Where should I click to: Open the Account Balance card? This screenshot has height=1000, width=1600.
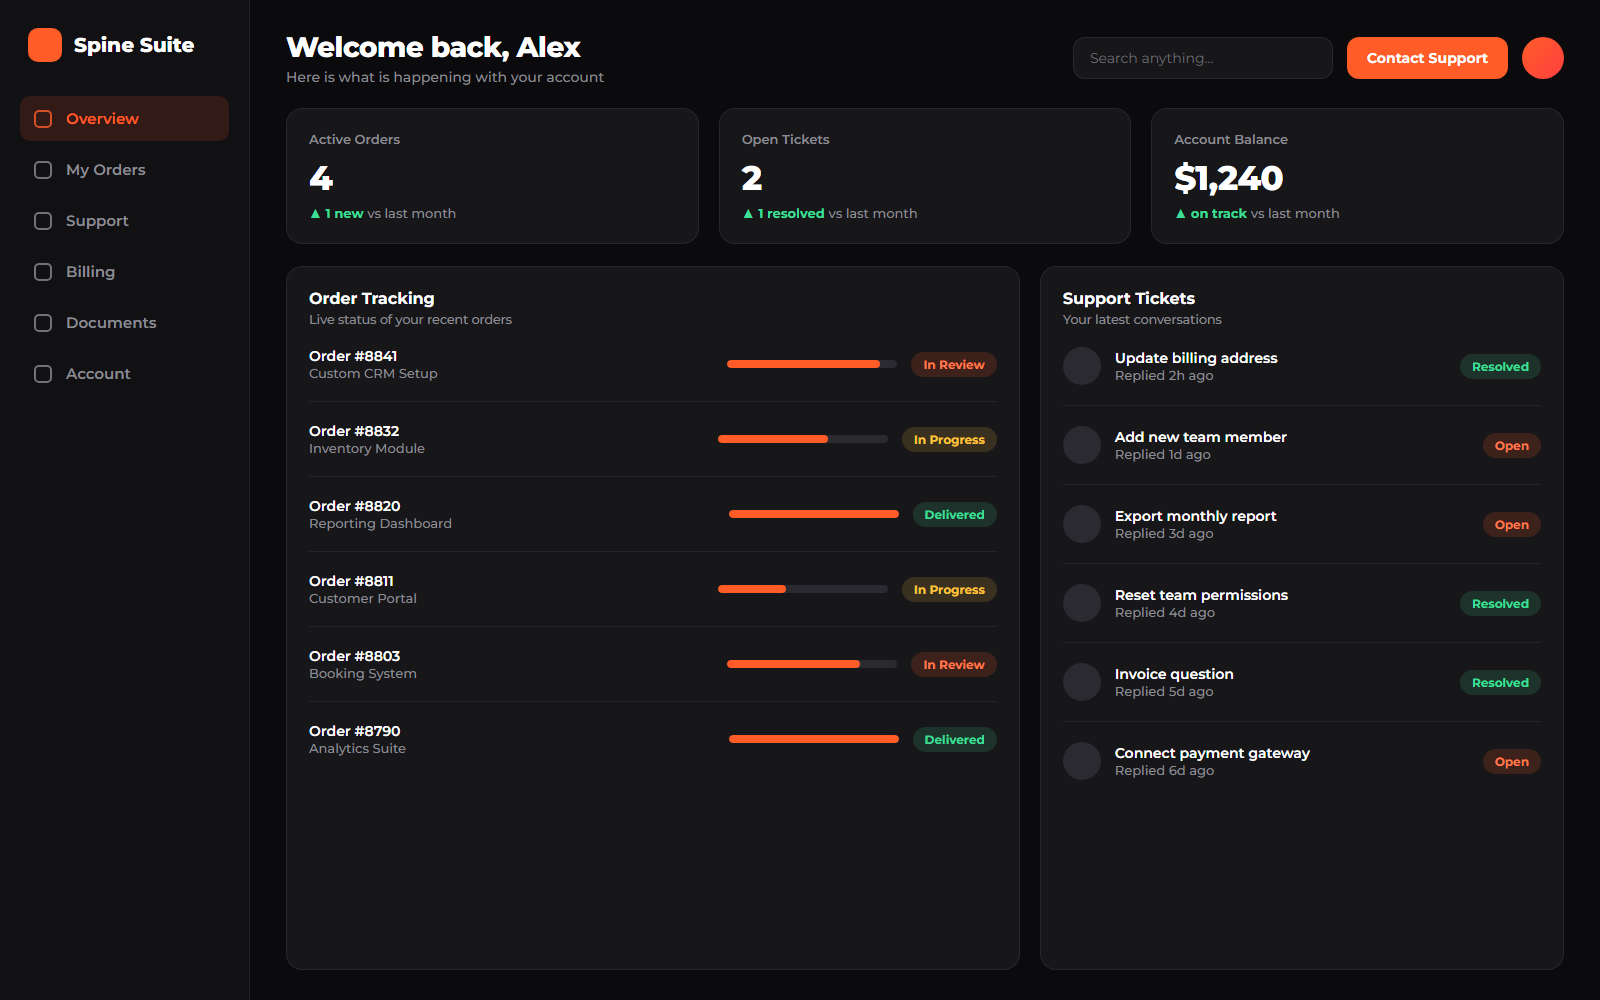coord(1357,176)
